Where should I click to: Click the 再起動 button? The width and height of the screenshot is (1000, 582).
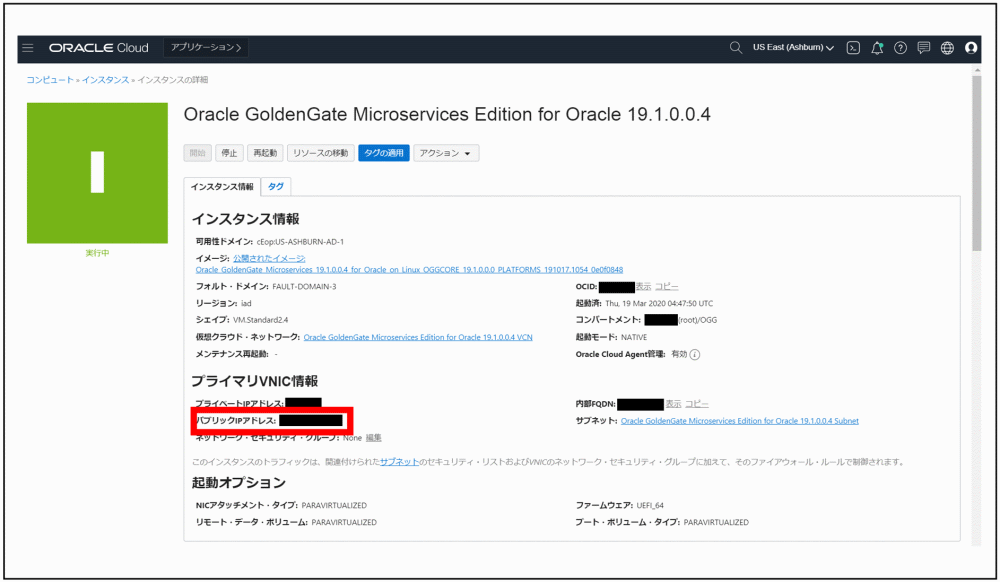pos(265,153)
